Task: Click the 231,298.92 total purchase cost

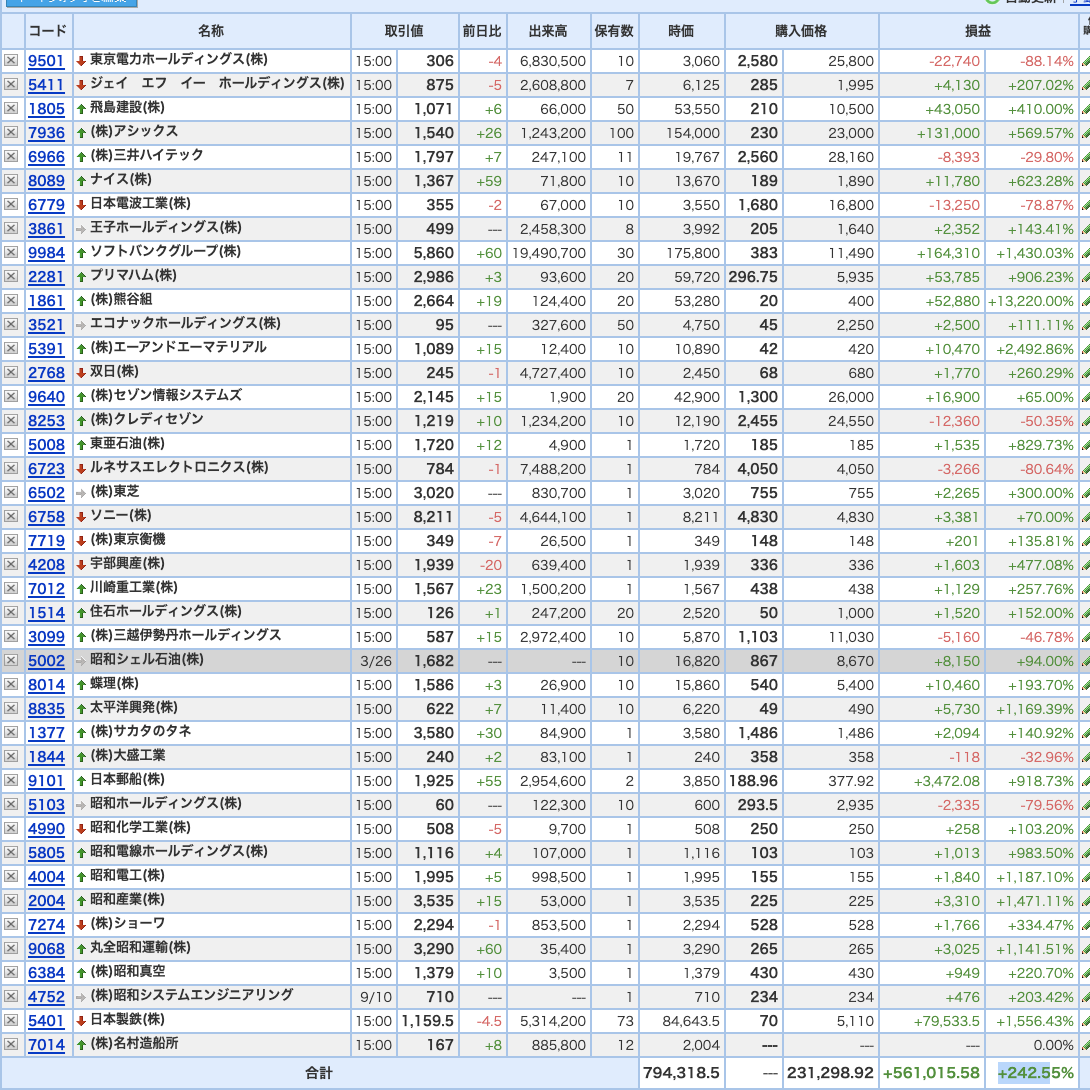Action: coord(830,1073)
